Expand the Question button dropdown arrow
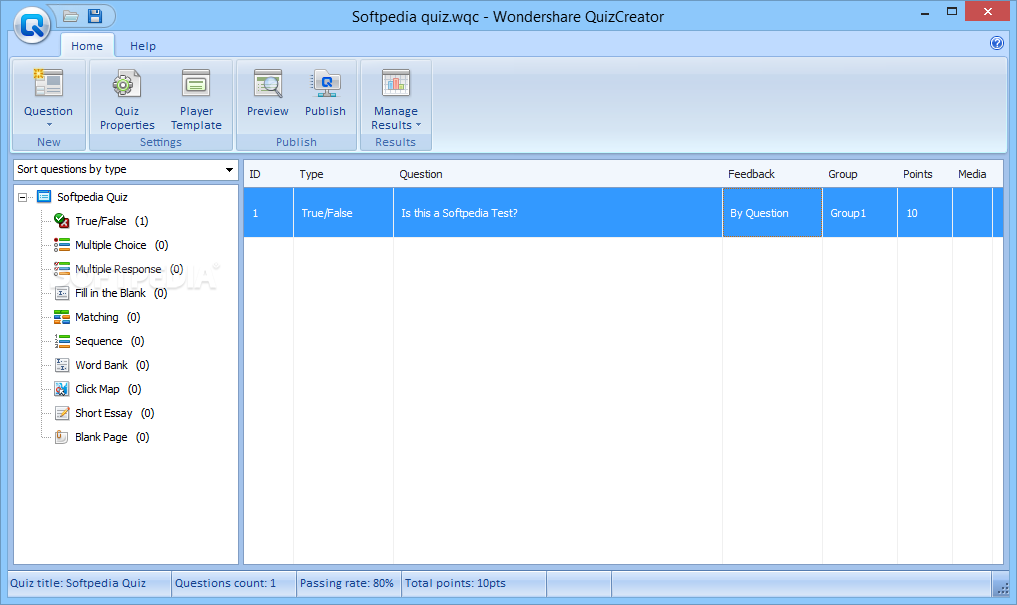This screenshot has height=605, width=1017. click(49, 125)
